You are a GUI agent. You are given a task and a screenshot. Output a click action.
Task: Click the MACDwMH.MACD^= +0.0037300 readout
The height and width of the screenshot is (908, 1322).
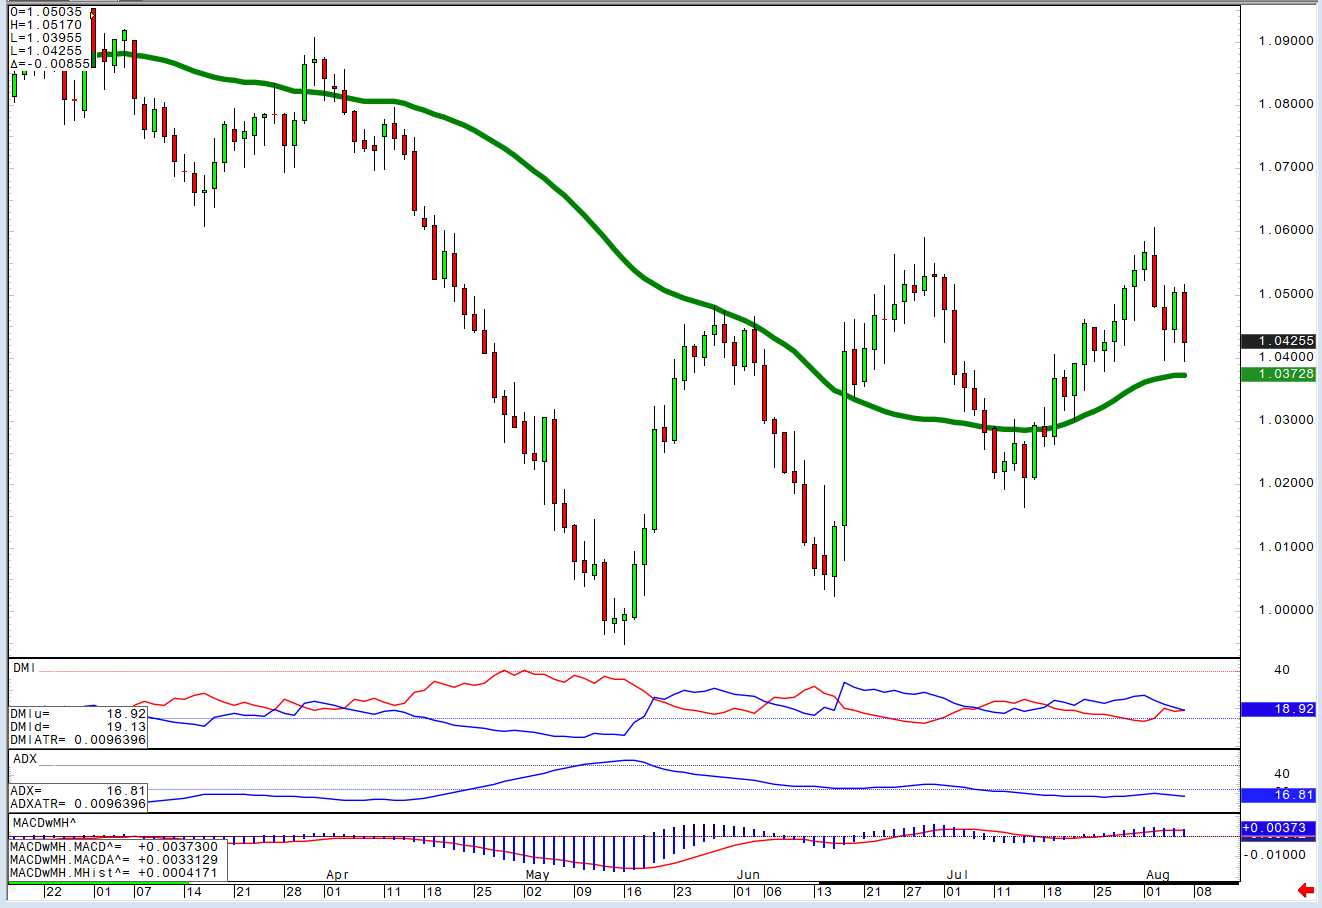[114, 847]
